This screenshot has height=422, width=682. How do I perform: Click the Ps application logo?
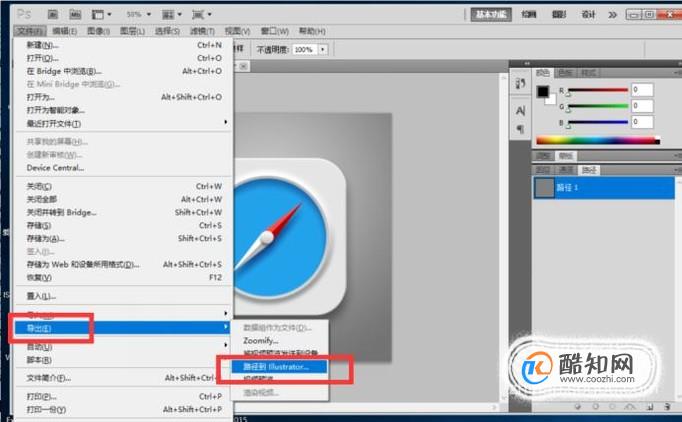click(x=24, y=14)
